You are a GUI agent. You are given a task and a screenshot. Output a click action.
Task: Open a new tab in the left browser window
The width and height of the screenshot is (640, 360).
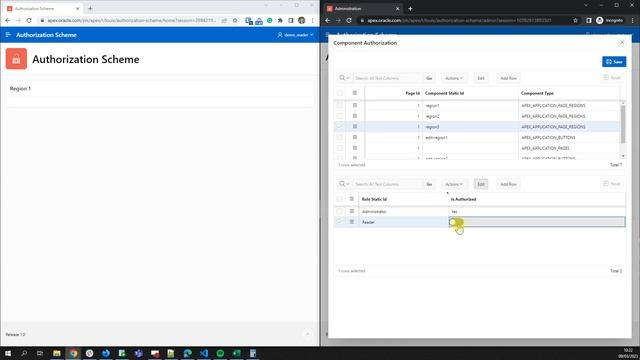click(x=90, y=8)
